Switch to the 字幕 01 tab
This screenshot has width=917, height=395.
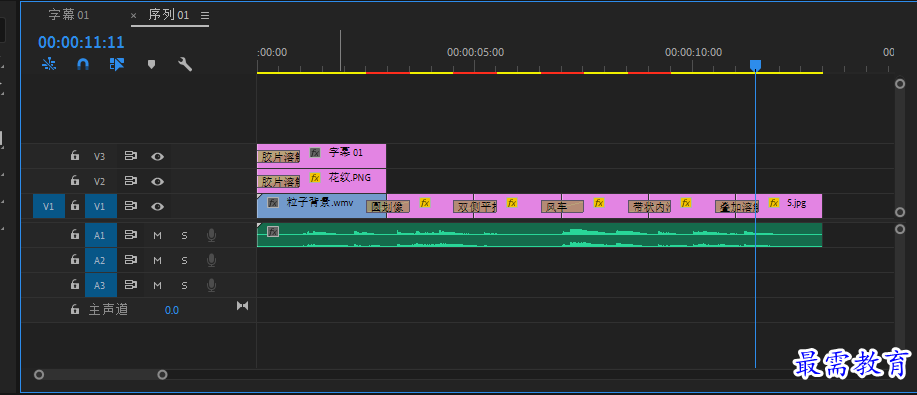pyautogui.click(x=68, y=15)
